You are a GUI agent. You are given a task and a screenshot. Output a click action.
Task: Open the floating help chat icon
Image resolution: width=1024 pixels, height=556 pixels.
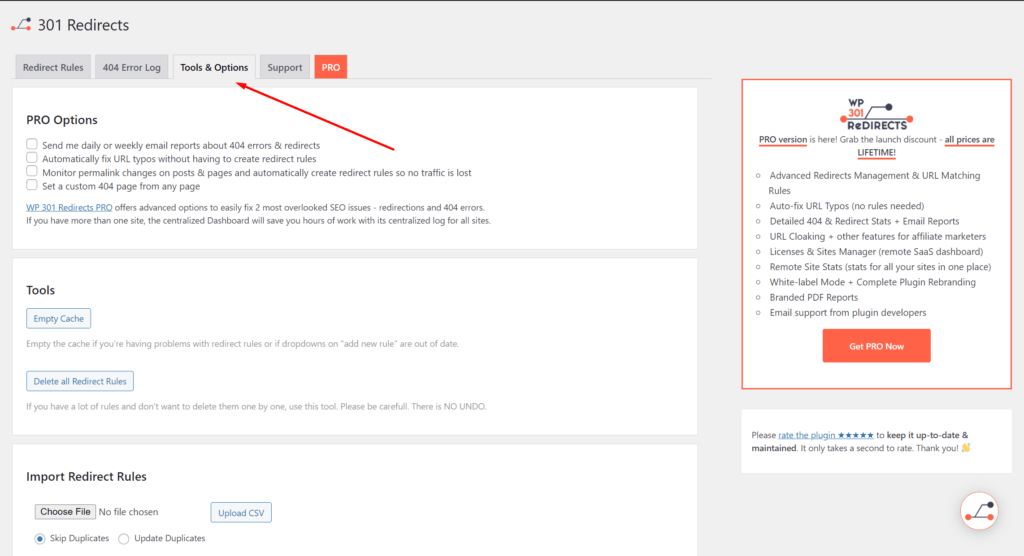(x=978, y=510)
